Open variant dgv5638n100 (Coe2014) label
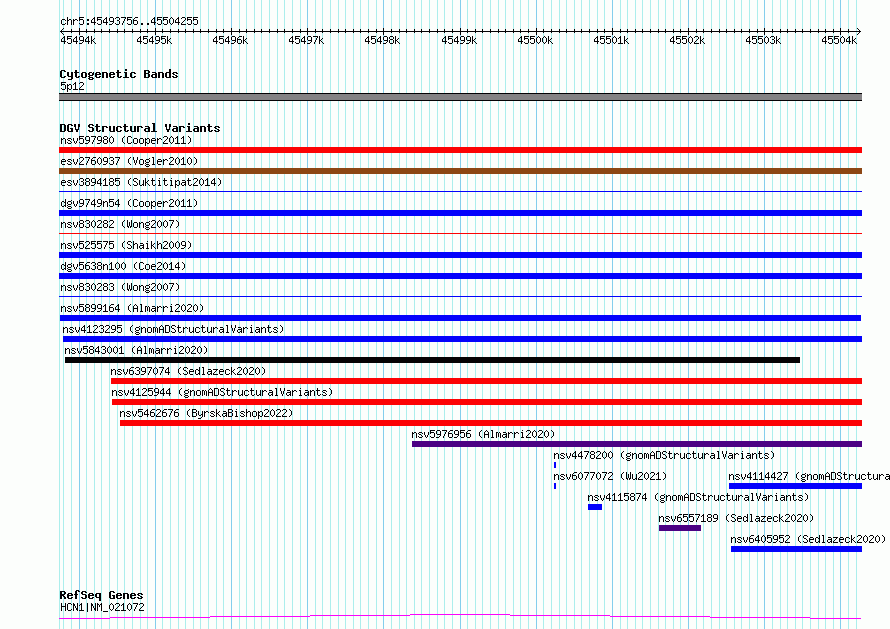 123,266
